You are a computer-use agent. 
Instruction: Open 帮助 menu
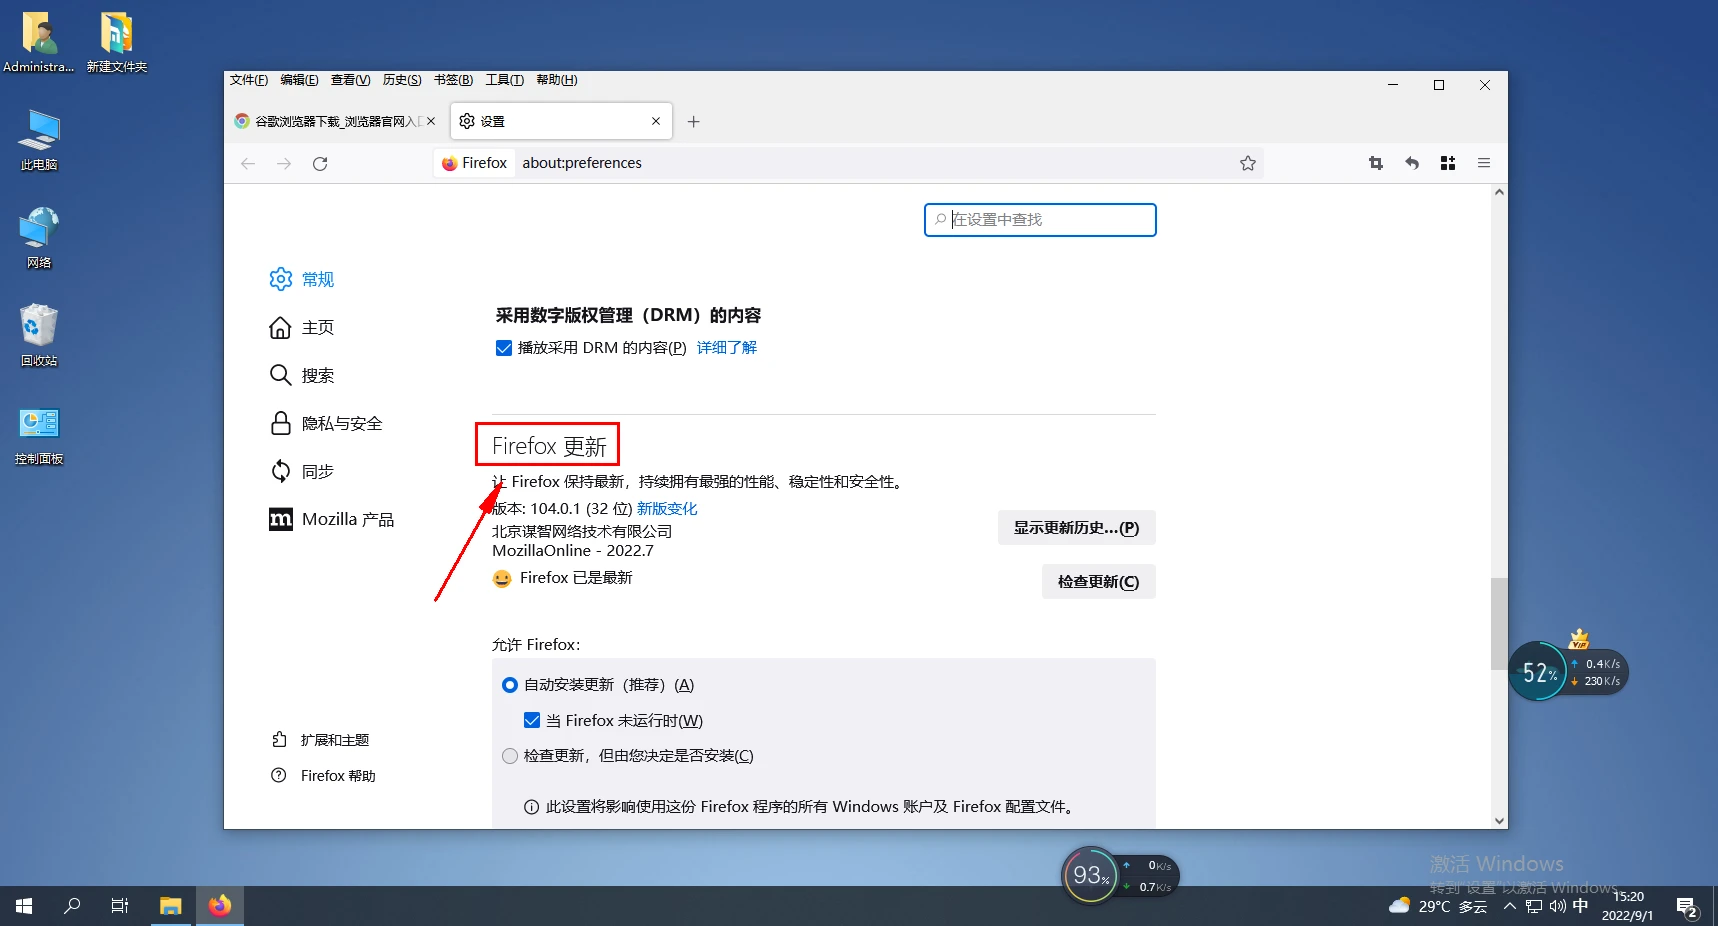[x=557, y=80]
